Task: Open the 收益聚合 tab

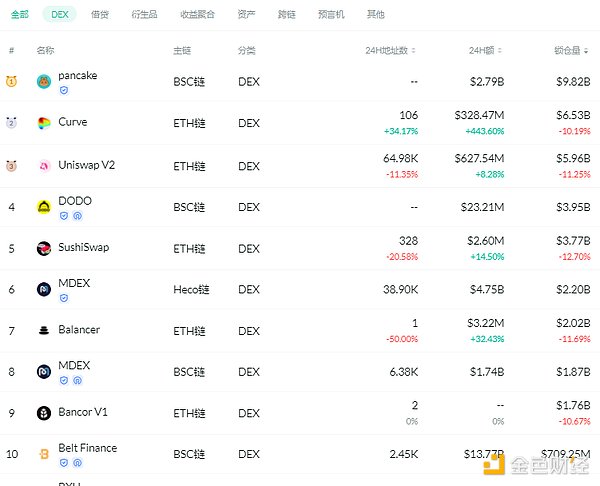Action: pyautogui.click(x=195, y=15)
